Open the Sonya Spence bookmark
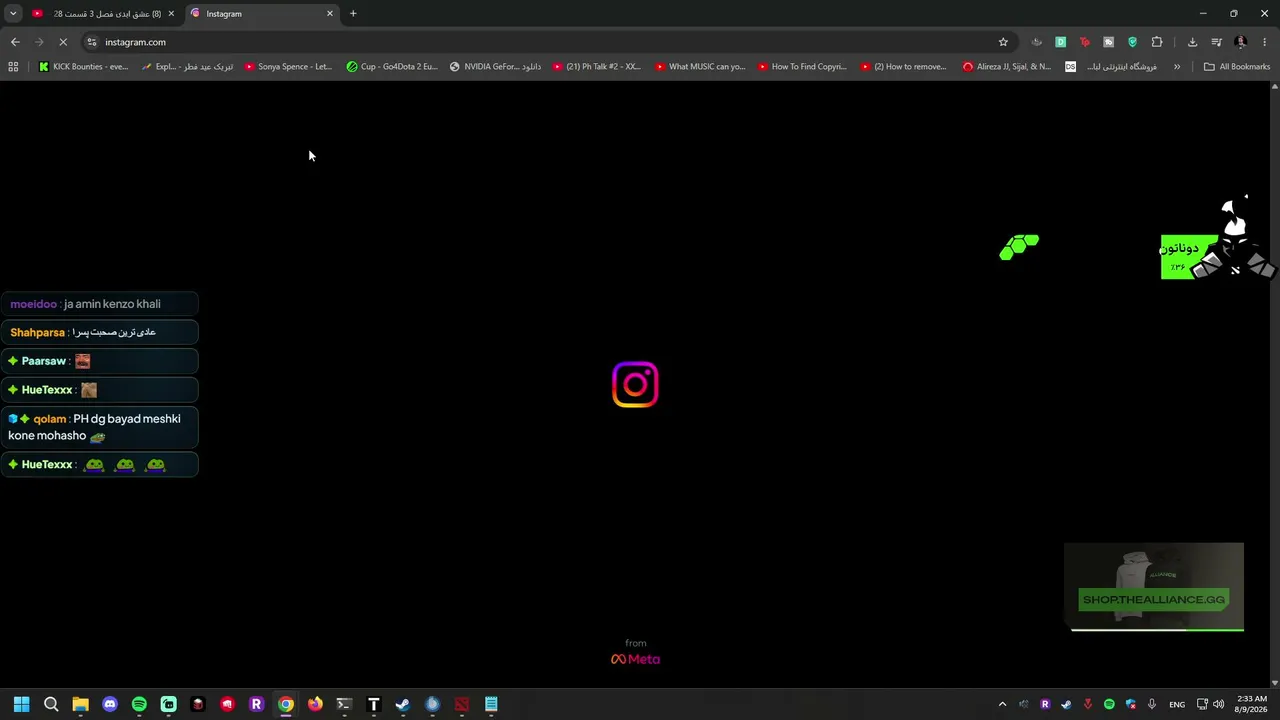Viewport: 1280px width, 720px height. [x=288, y=67]
